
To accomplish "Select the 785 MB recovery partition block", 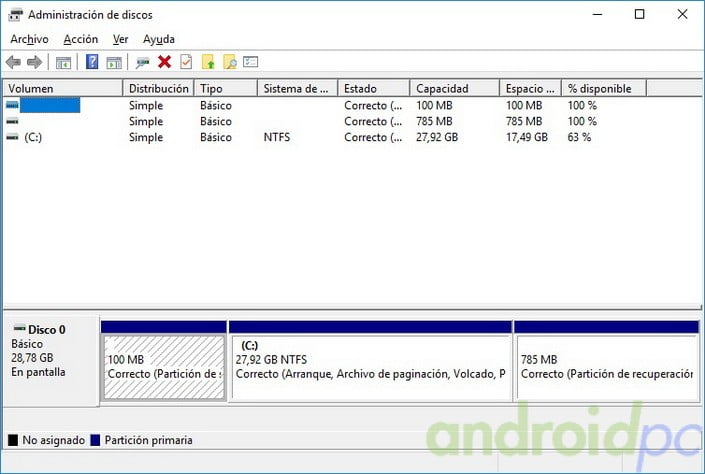I will tap(606, 367).
